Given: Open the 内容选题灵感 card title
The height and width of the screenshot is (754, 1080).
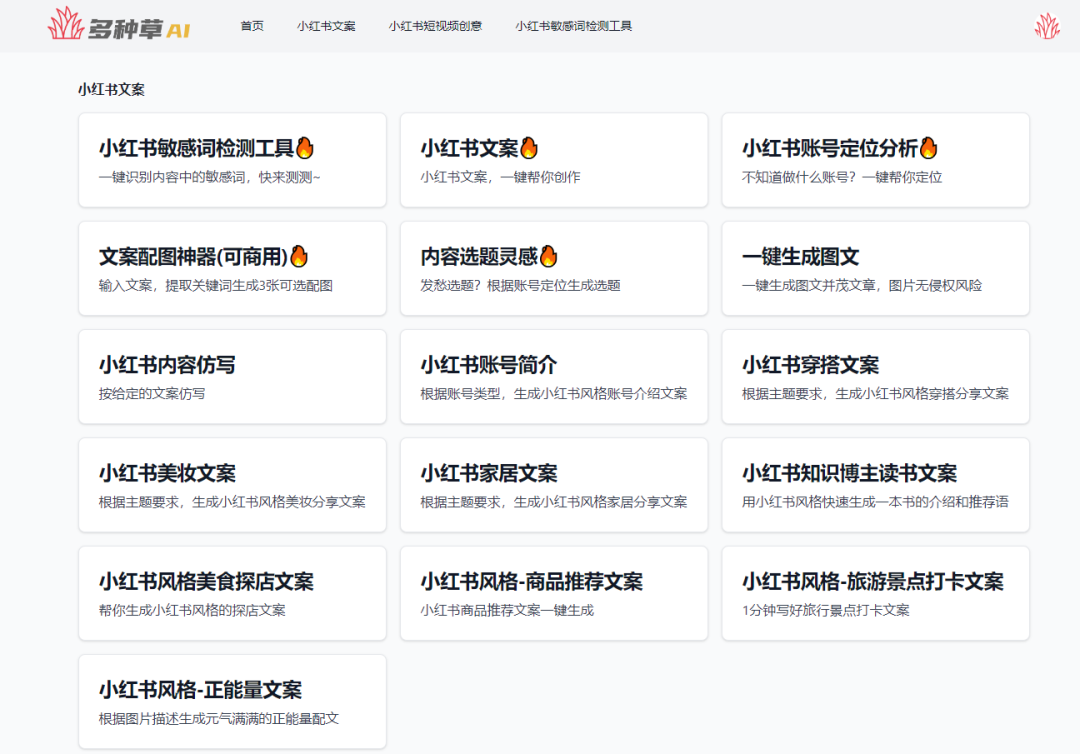Looking at the screenshot, I should click(x=479, y=257).
